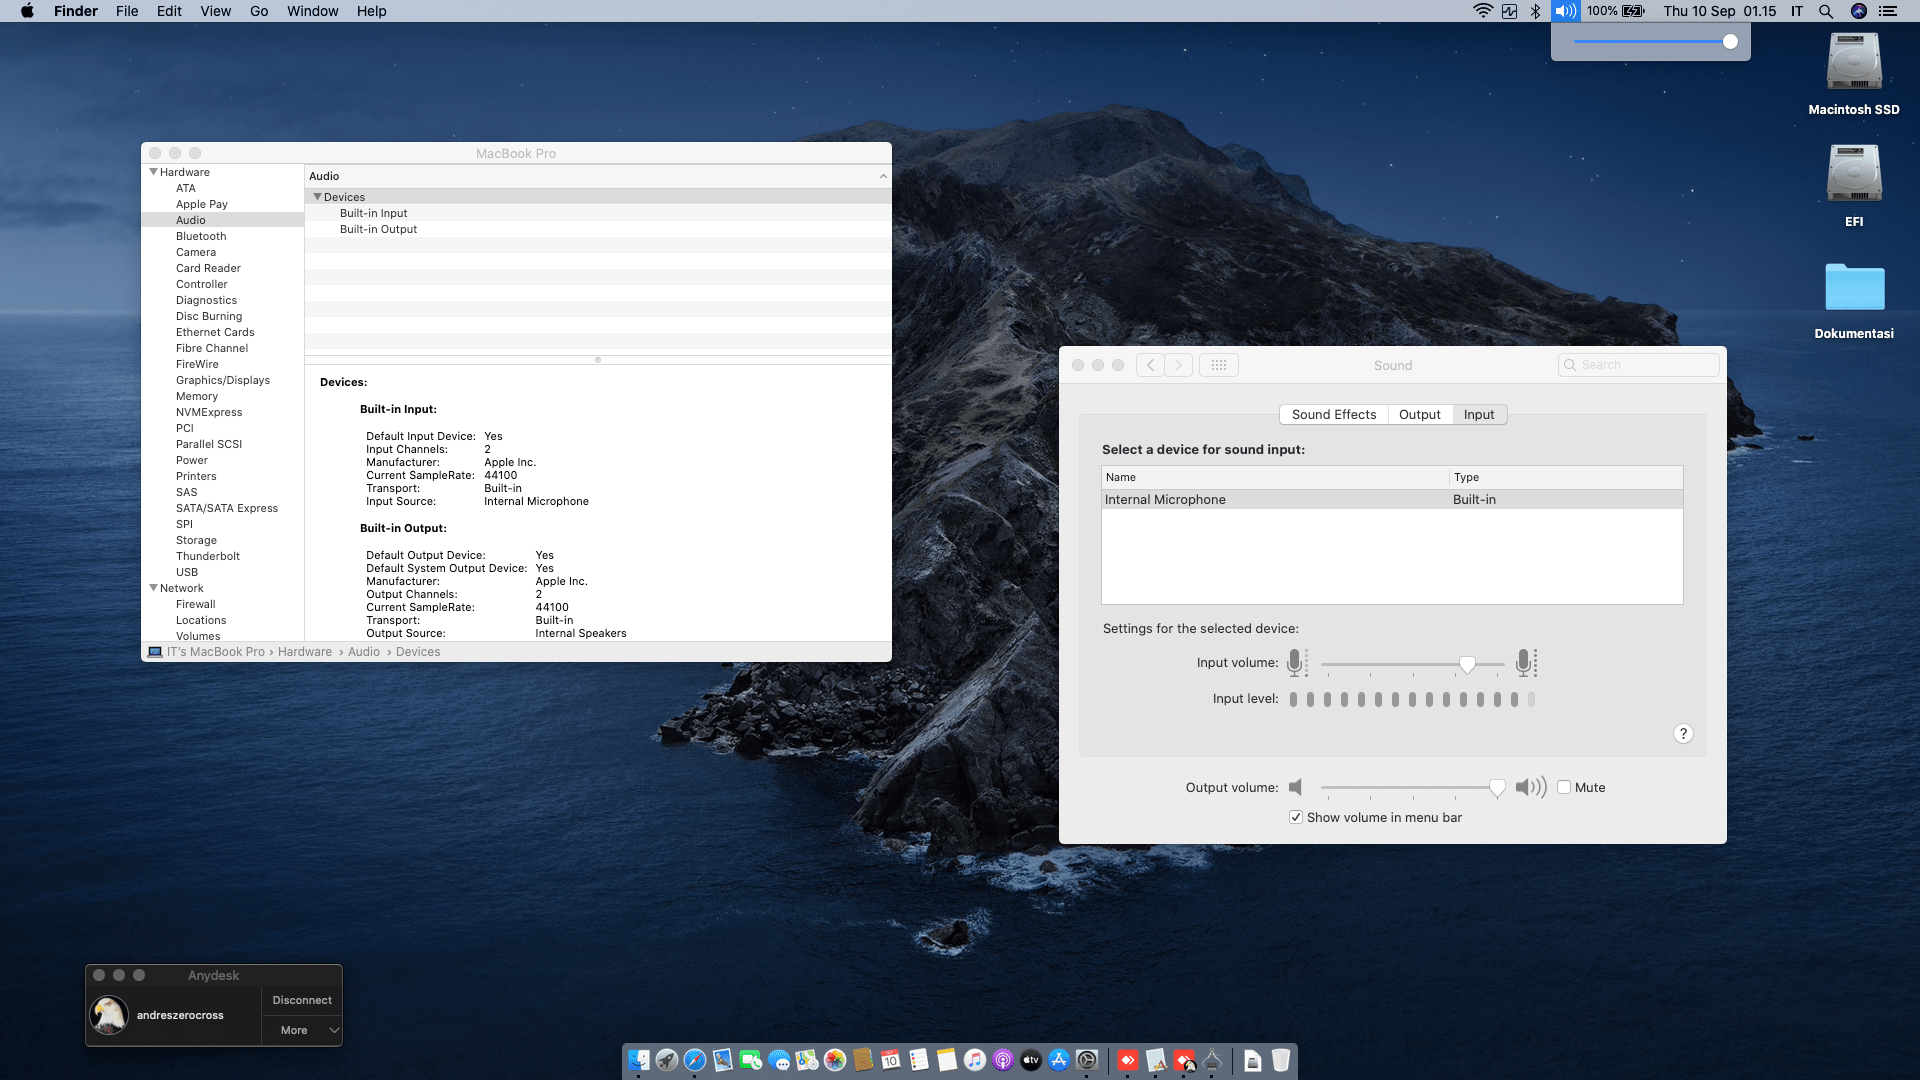1920x1080 pixels.
Task: Open the Window menu
Action: [x=312, y=11]
